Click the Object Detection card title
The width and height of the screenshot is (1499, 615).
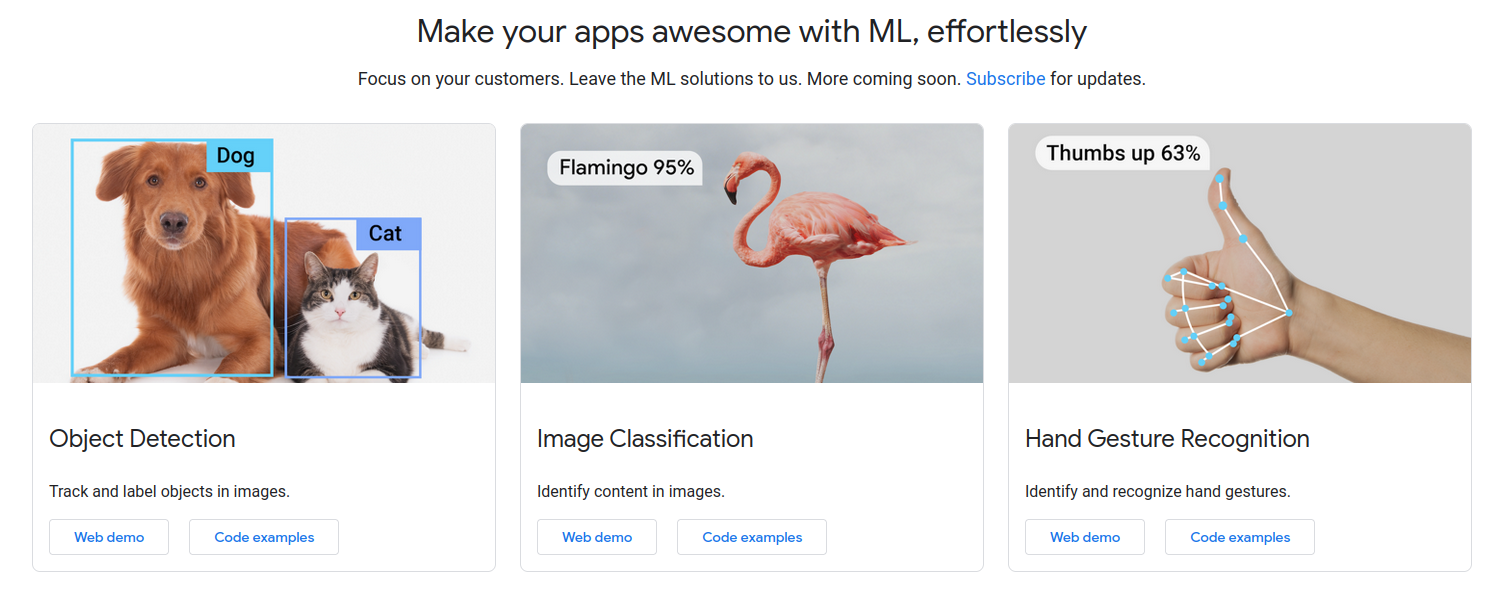point(142,439)
